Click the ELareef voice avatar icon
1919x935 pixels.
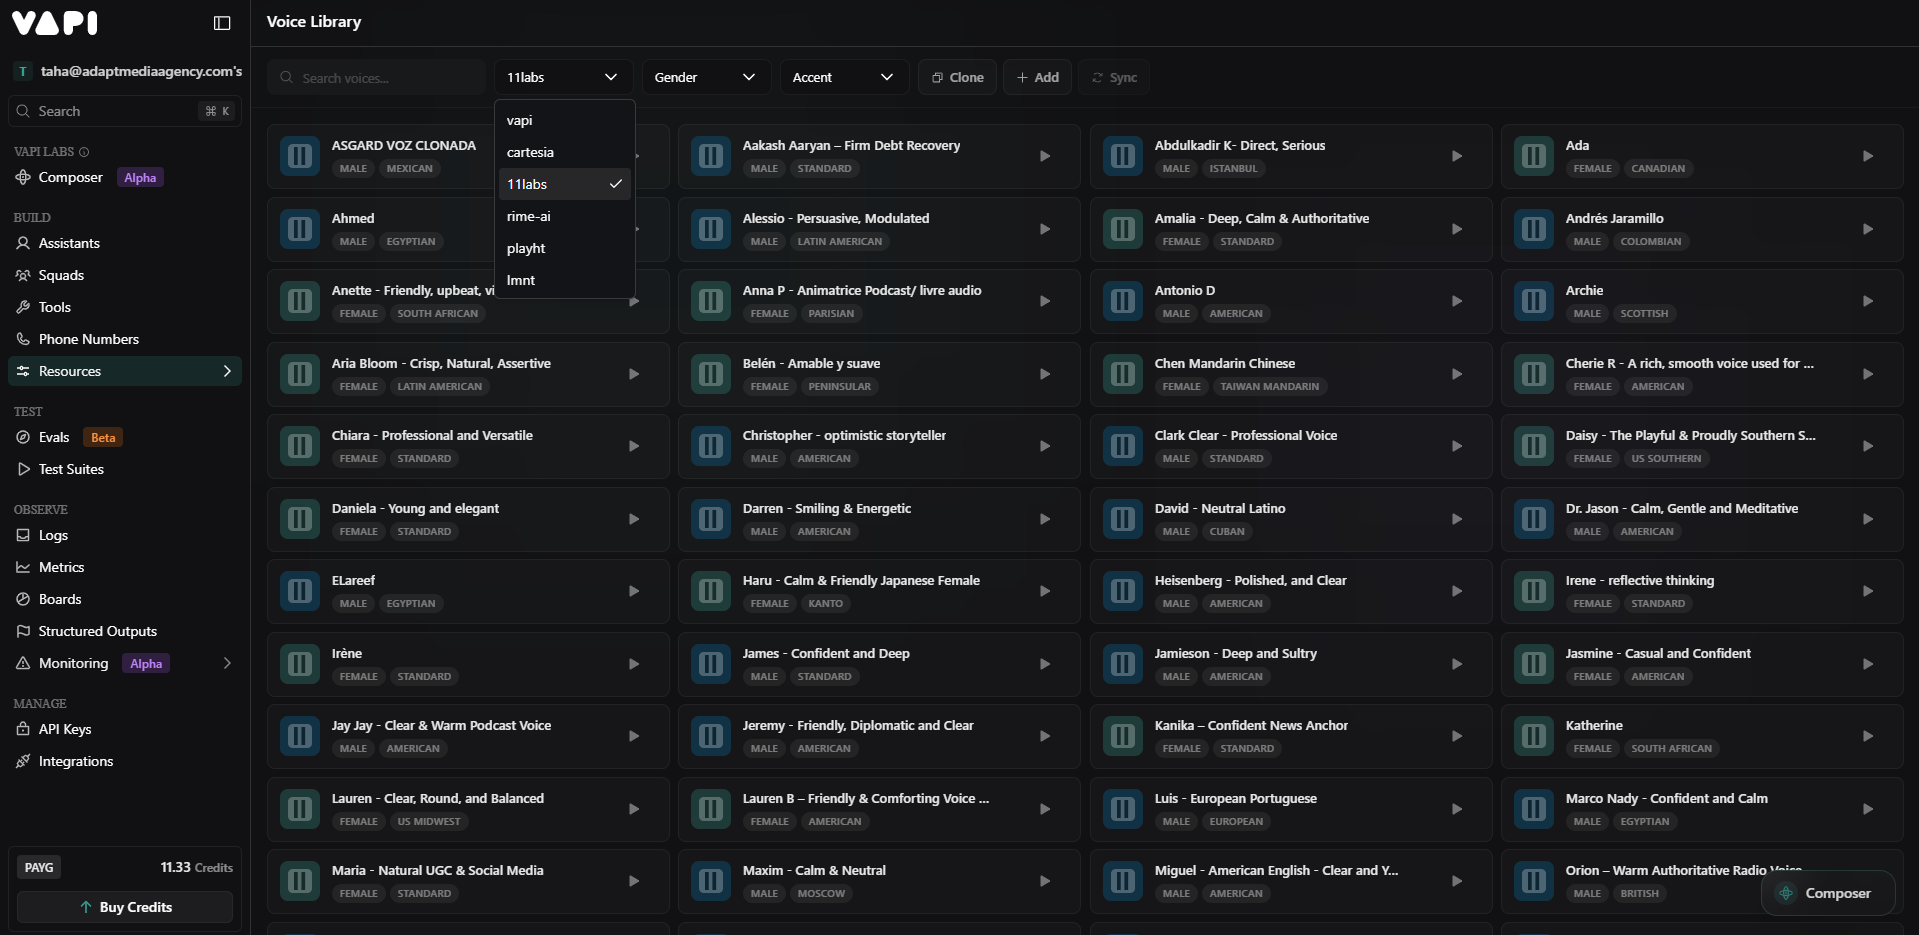299,591
